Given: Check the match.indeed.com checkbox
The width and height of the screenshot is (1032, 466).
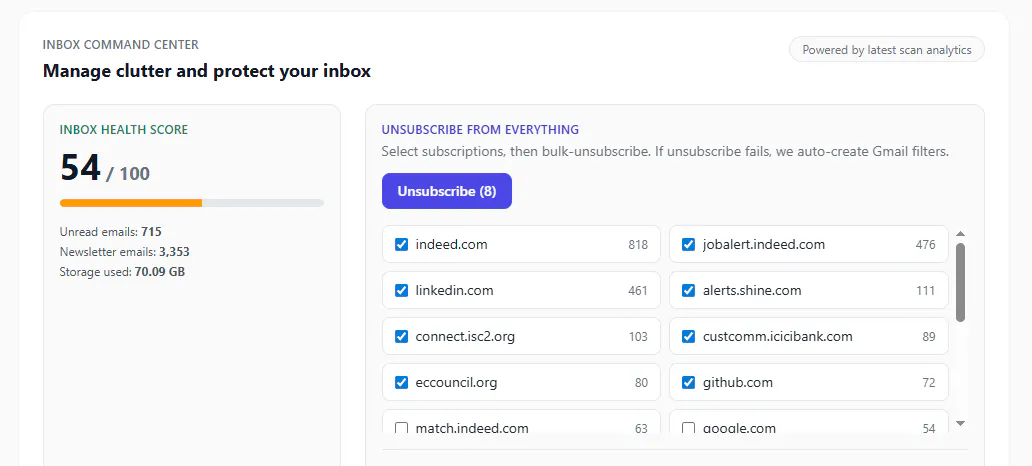Looking at the screenshot, I should [x=401, y=428].
